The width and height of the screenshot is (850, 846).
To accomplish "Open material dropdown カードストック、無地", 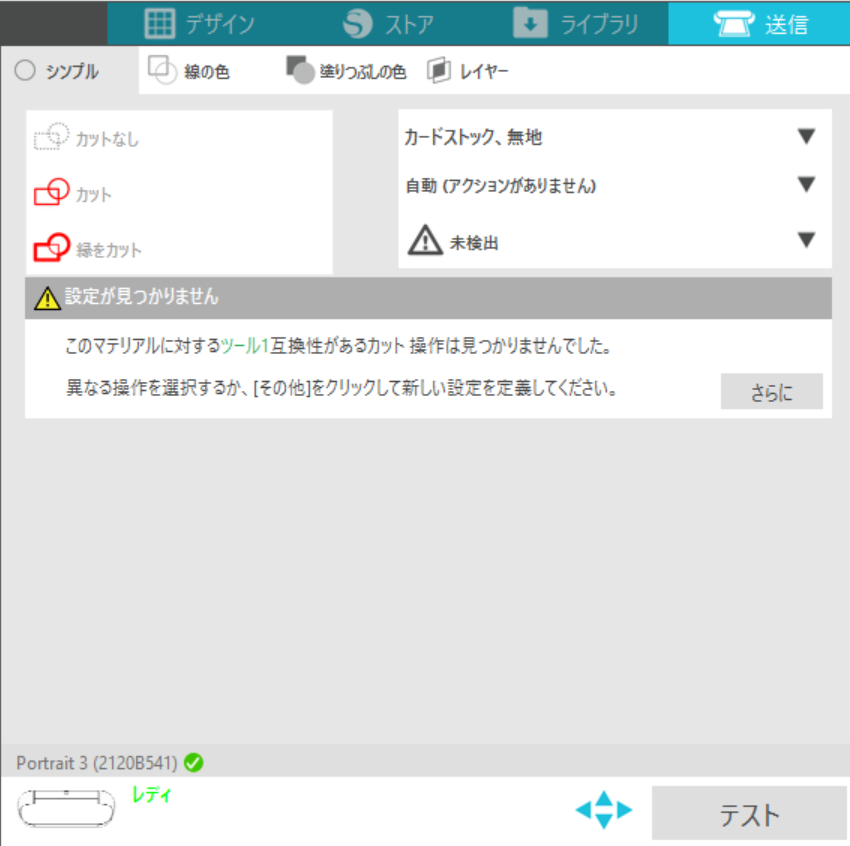I will click(615, 136).
